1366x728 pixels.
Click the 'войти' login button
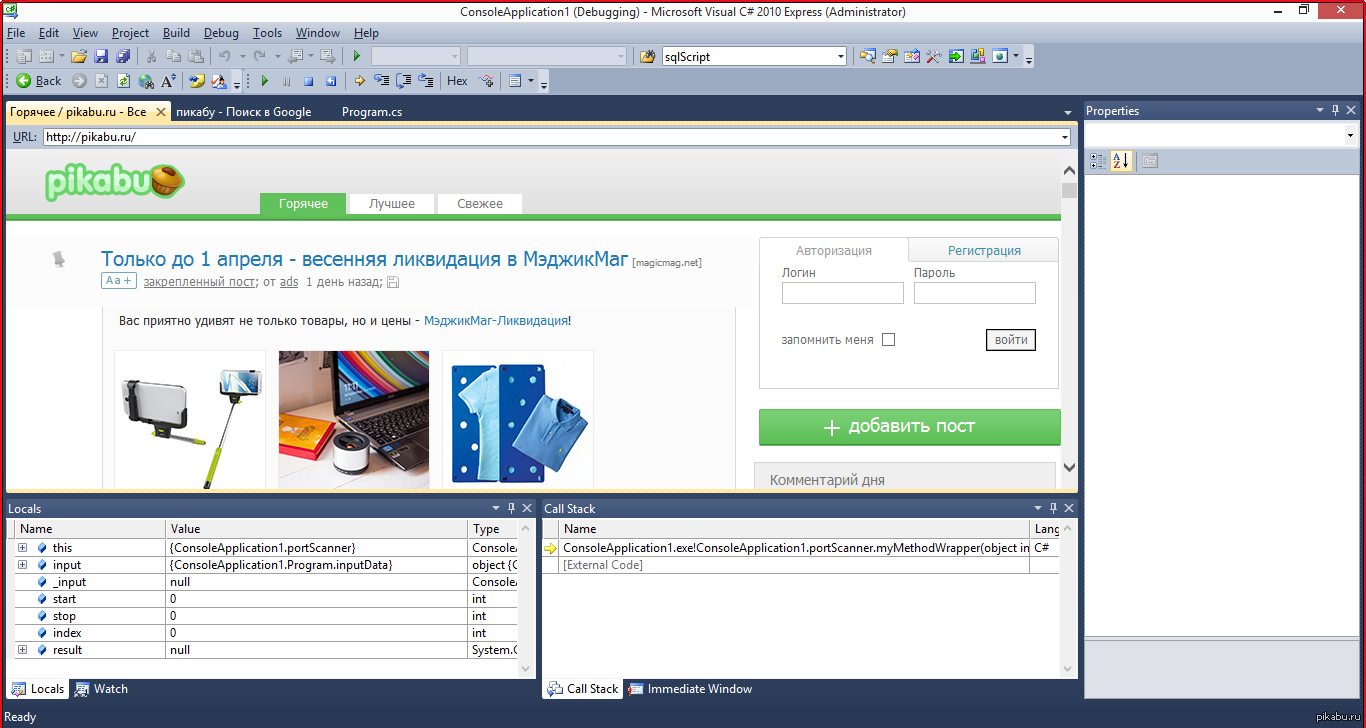[1010, 340]
